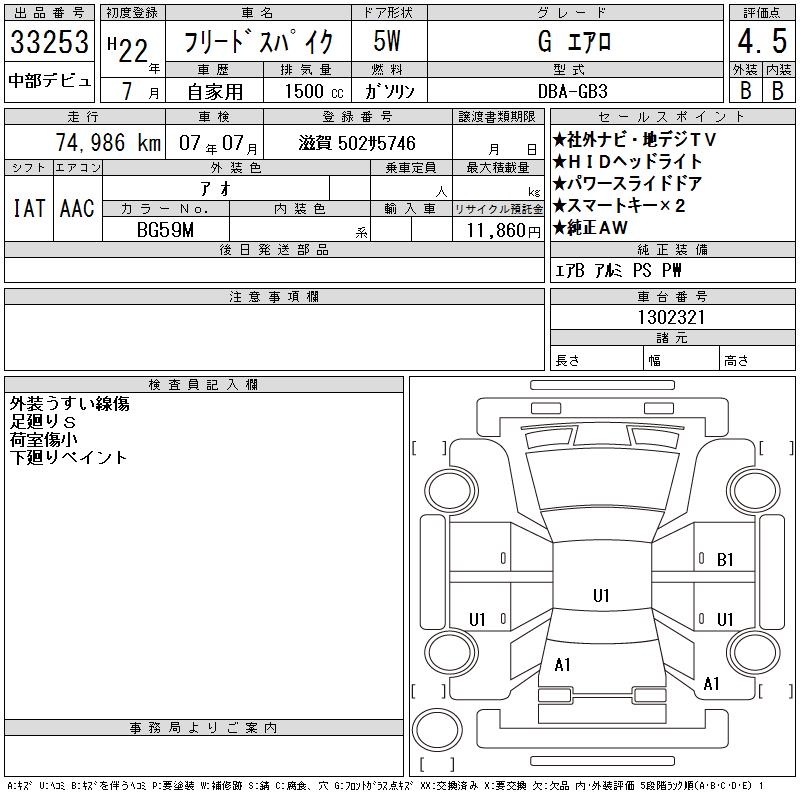Click the empty 内装色 field
Viewport: 800px width, 800px height.
point(300,229)
